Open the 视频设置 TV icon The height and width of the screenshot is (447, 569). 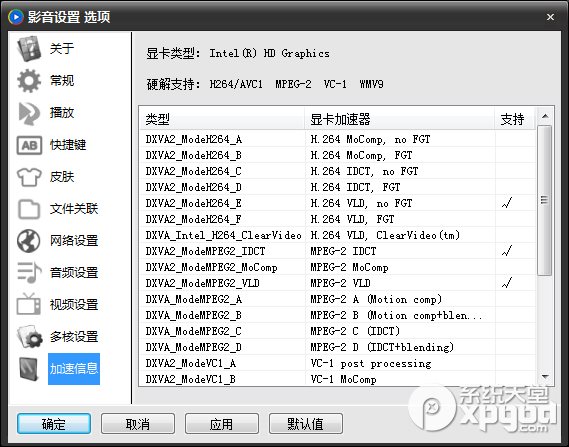point(29,304)
